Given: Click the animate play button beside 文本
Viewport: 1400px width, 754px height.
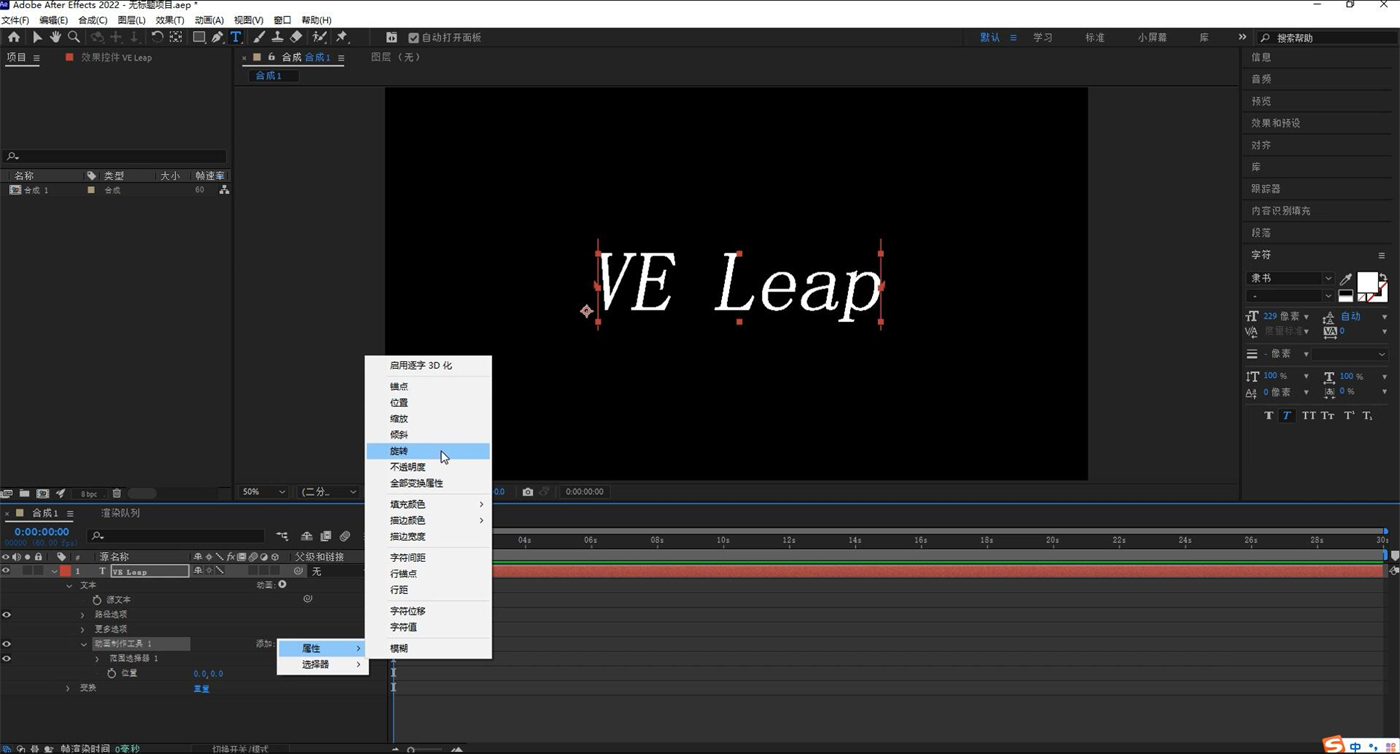Looking at the screenshot, I should [282, 584].
